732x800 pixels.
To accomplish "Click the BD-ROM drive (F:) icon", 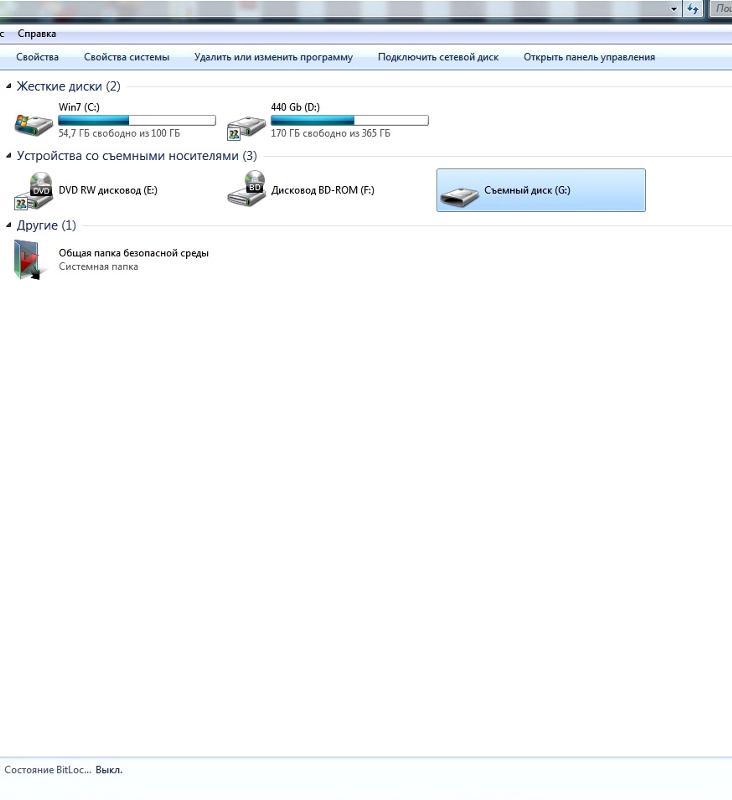I will [x=245, y=189].
